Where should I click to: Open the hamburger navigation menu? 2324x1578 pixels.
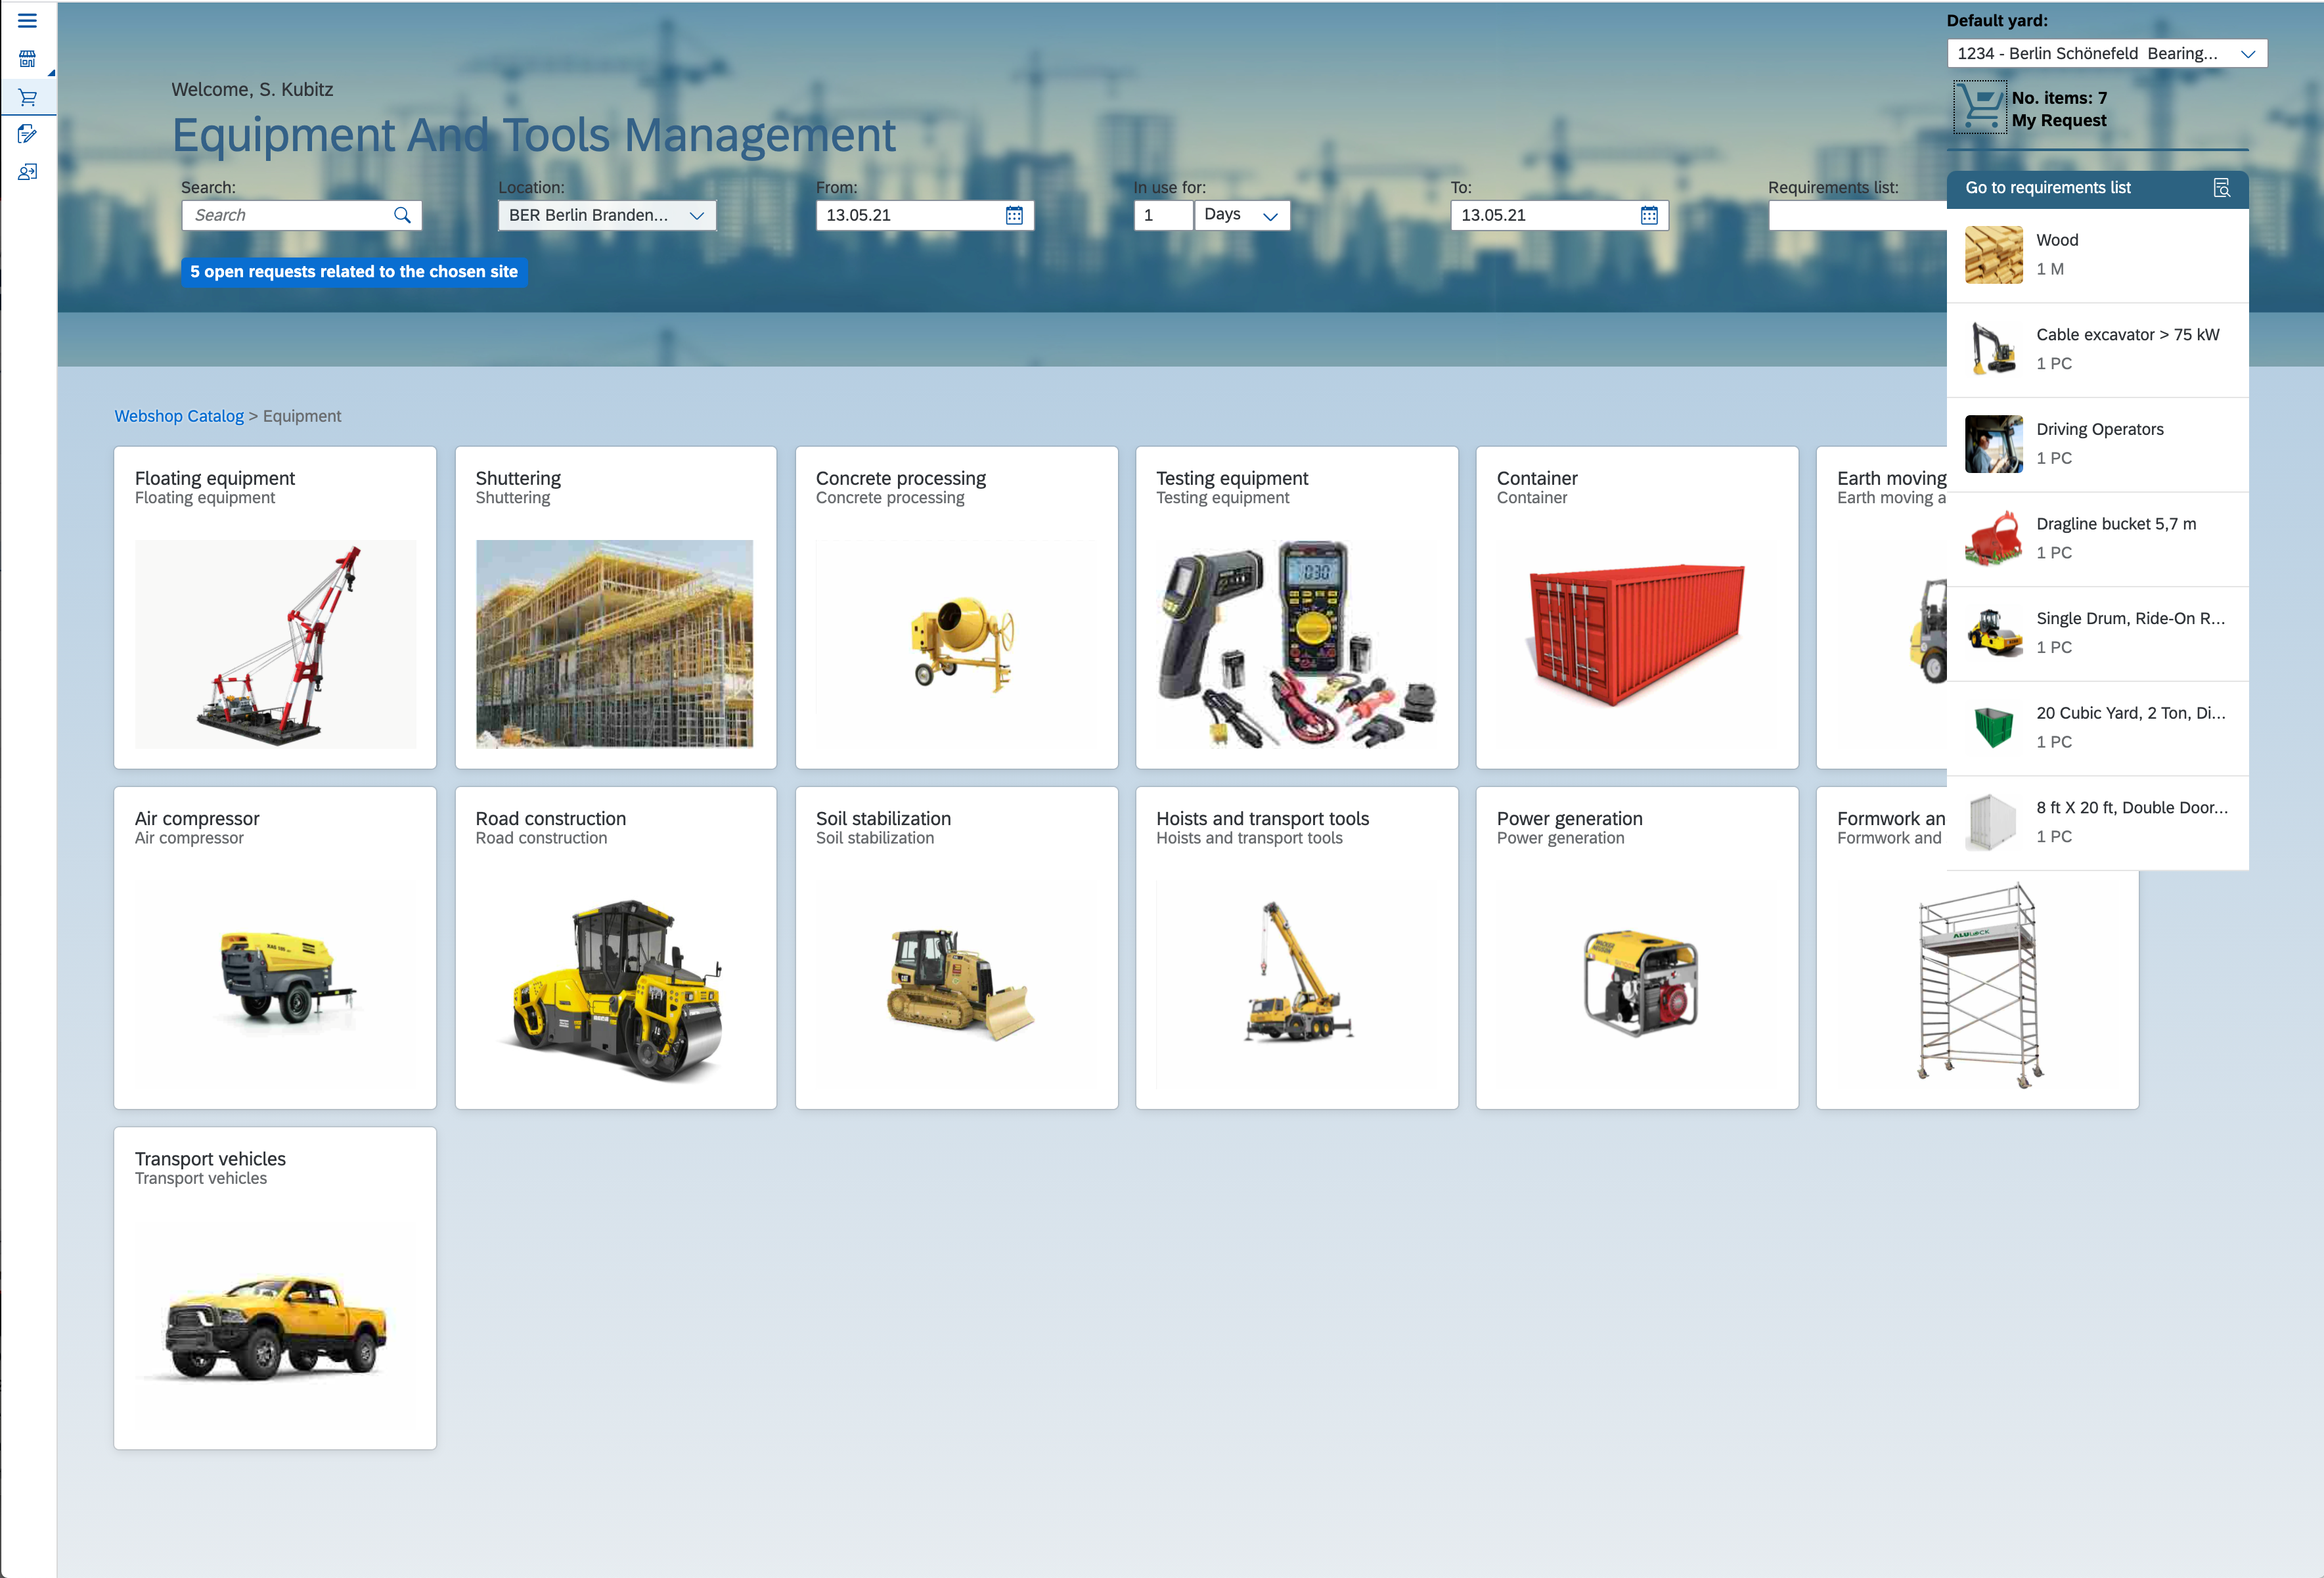pyautogui.click(x=27, y=20)
